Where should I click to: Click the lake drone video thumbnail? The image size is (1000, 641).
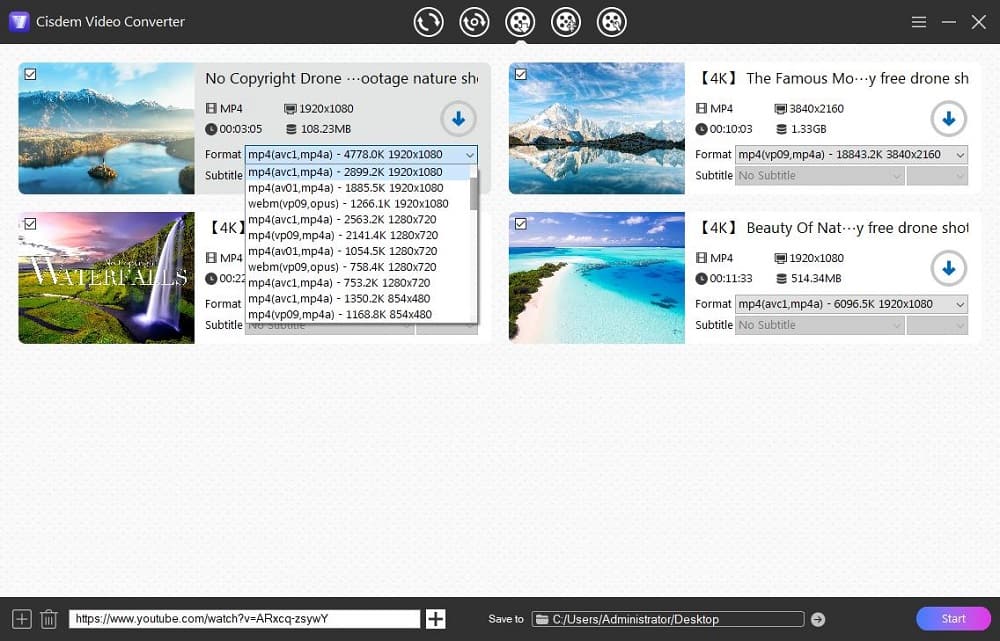(107, 128)
